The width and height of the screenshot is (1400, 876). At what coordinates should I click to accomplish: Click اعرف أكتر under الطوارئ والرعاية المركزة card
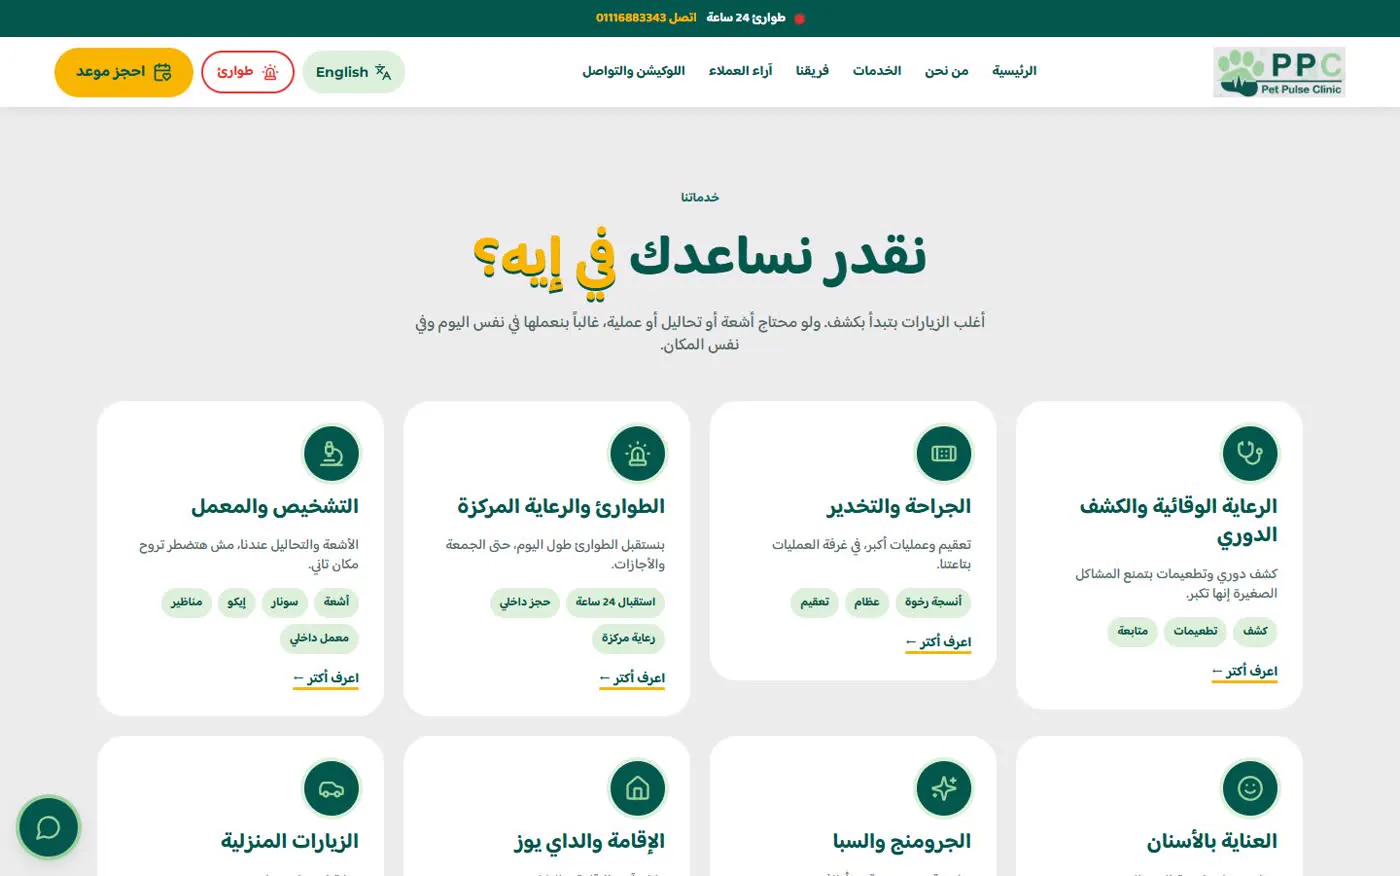[x=632, y=679]
